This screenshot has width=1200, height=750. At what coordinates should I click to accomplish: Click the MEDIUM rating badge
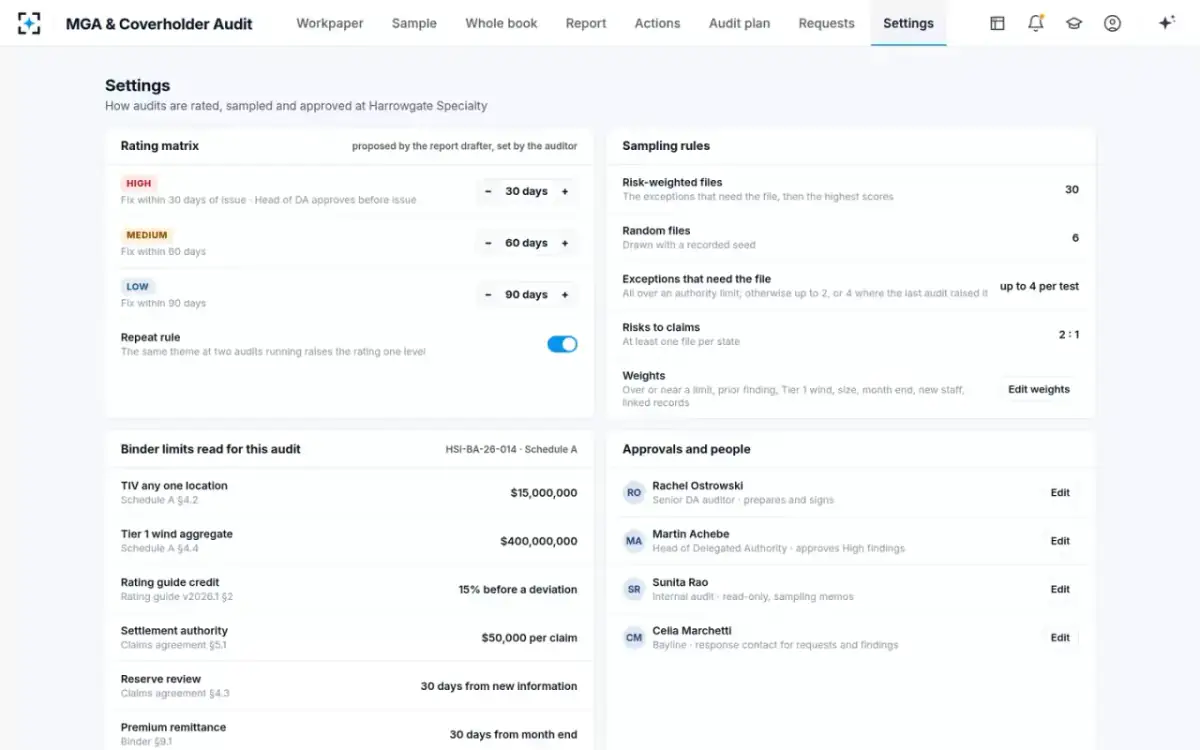point(147,235)
